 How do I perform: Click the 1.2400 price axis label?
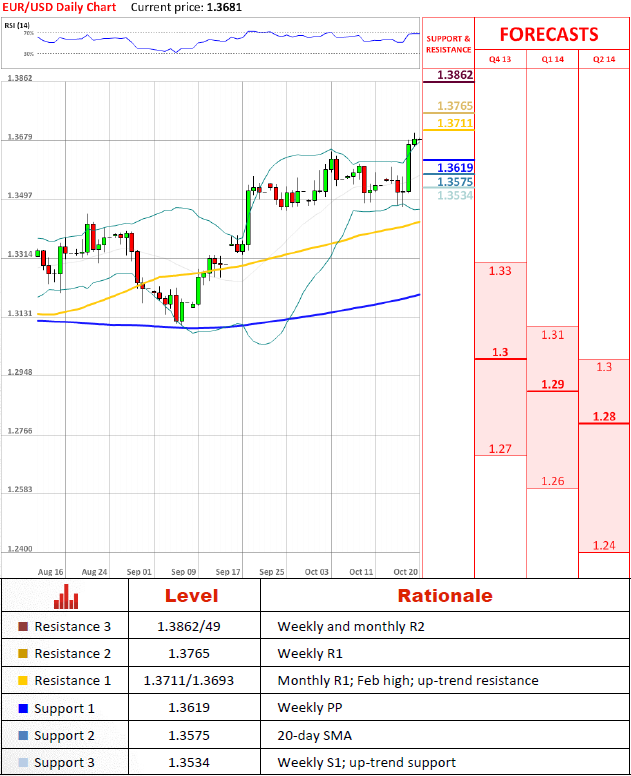pyautogui.click(x=20, y=549)
